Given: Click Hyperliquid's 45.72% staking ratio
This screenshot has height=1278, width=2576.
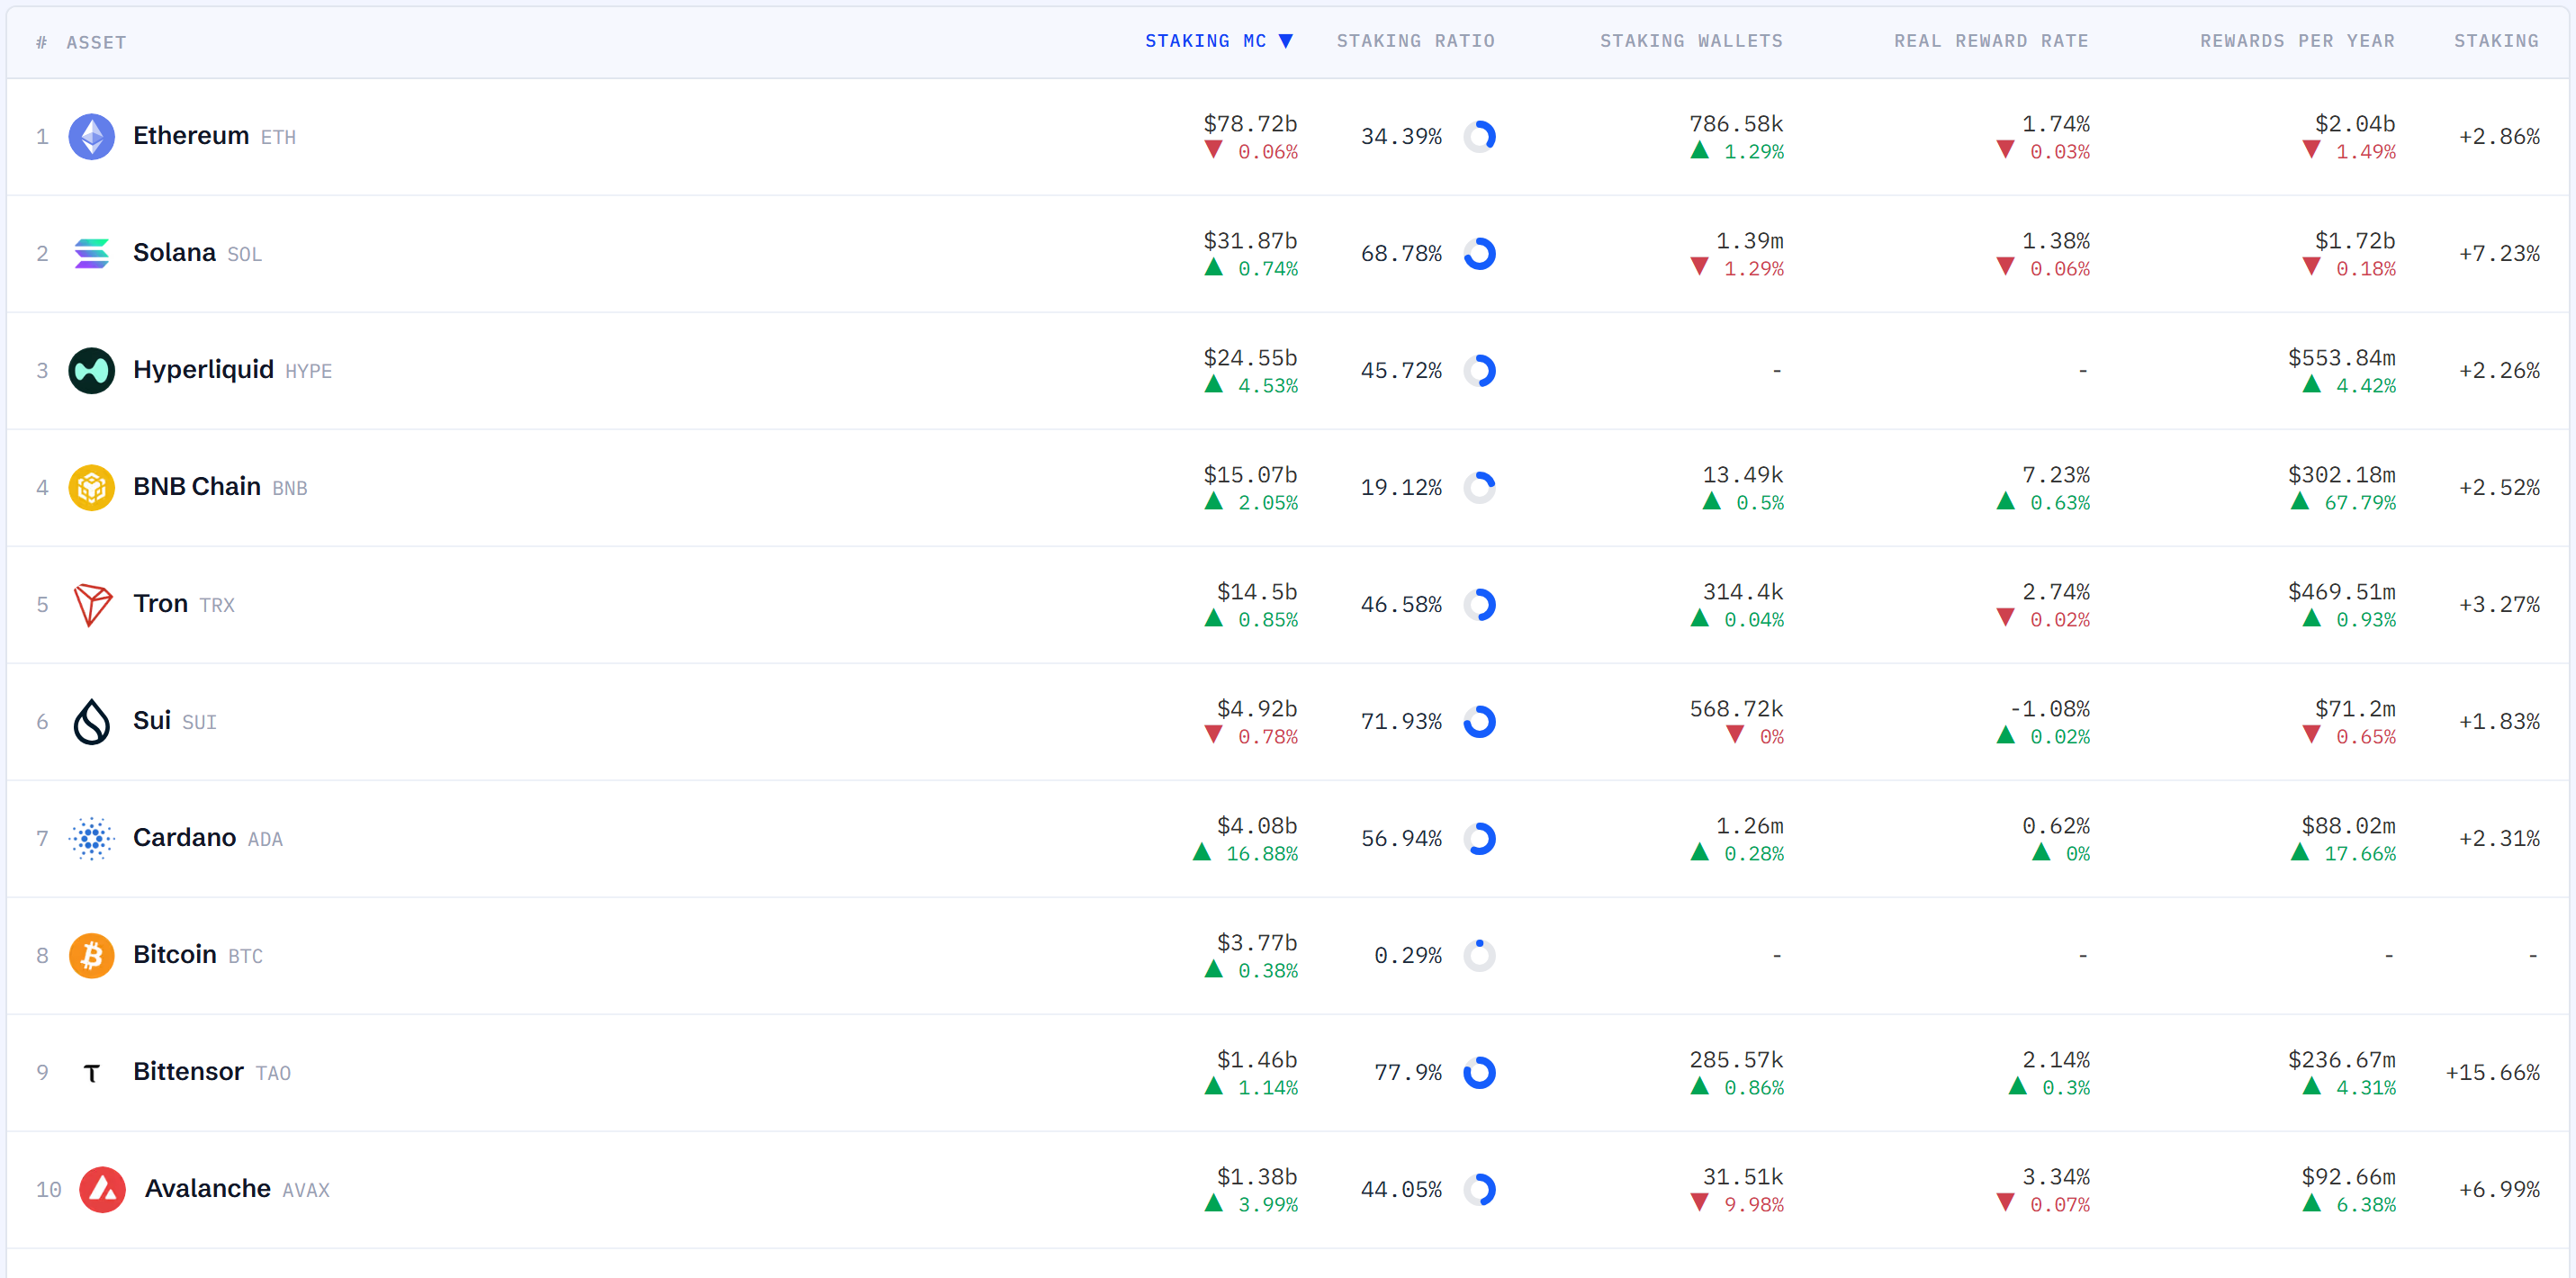Looking at the screenshot, I should click(1401, 370).
